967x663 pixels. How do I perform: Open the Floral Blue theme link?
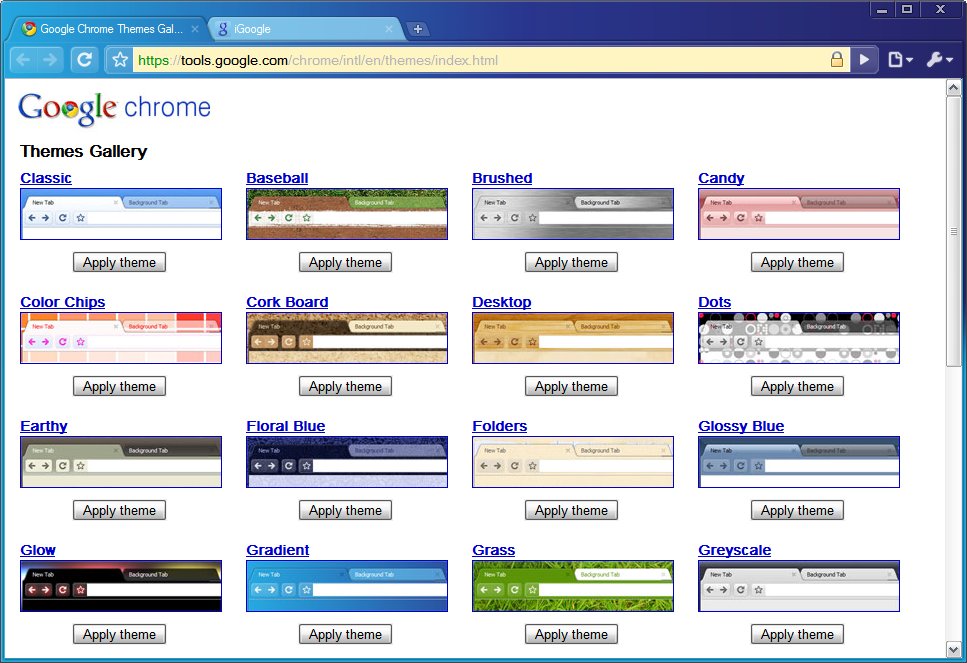pyautogui.click(x=286, y=426)
